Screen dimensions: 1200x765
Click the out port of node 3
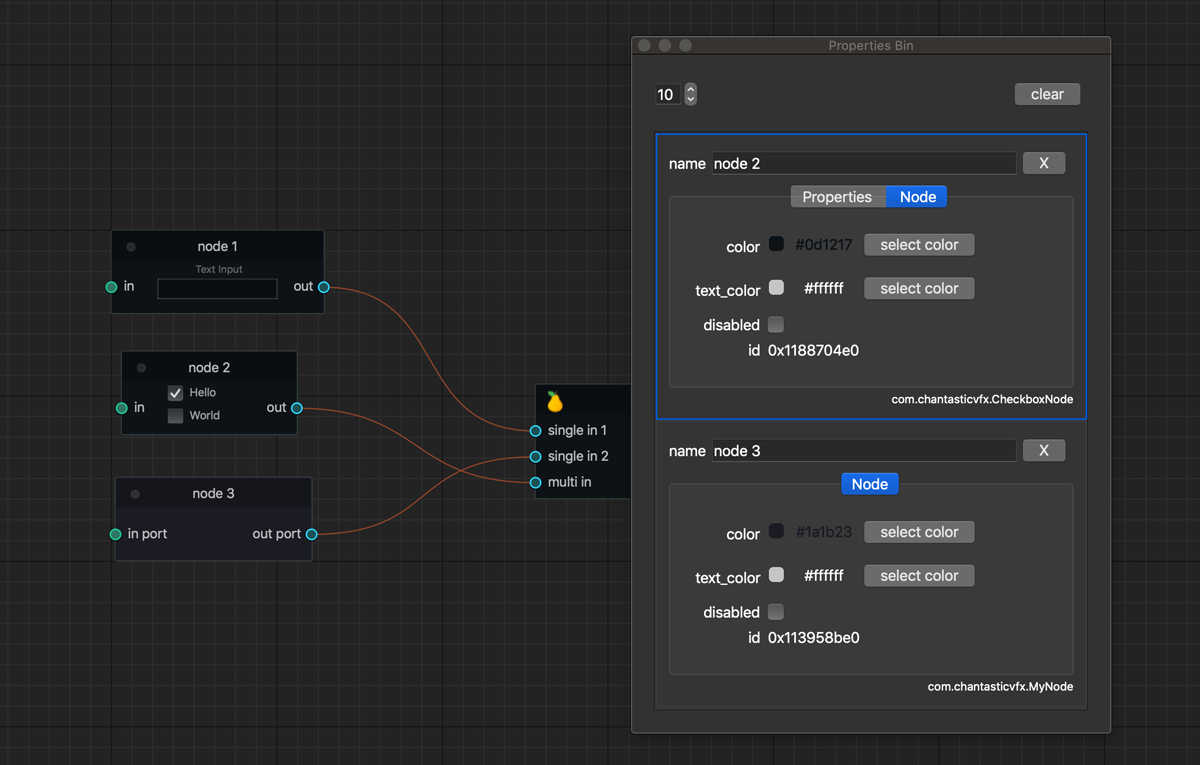[312, 534]
